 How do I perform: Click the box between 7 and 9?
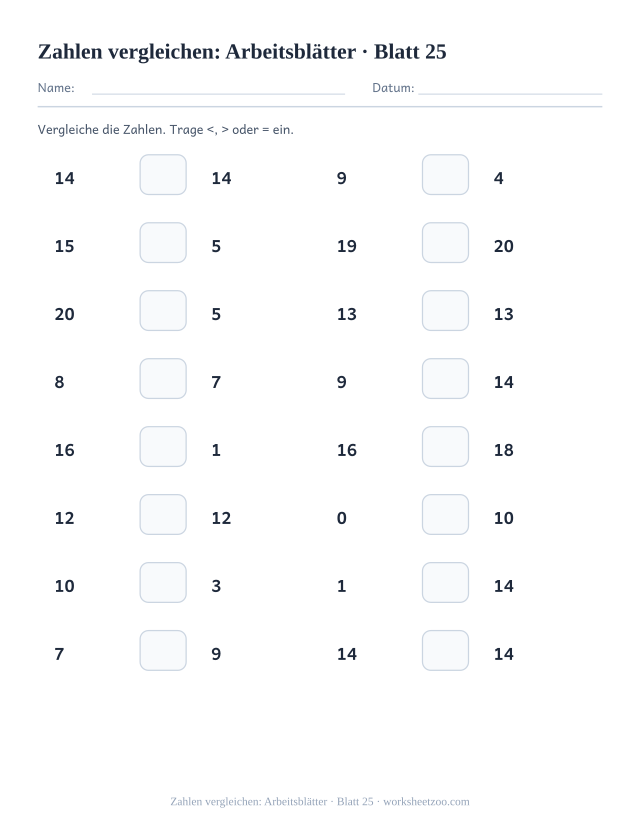[x=163, y=650]
